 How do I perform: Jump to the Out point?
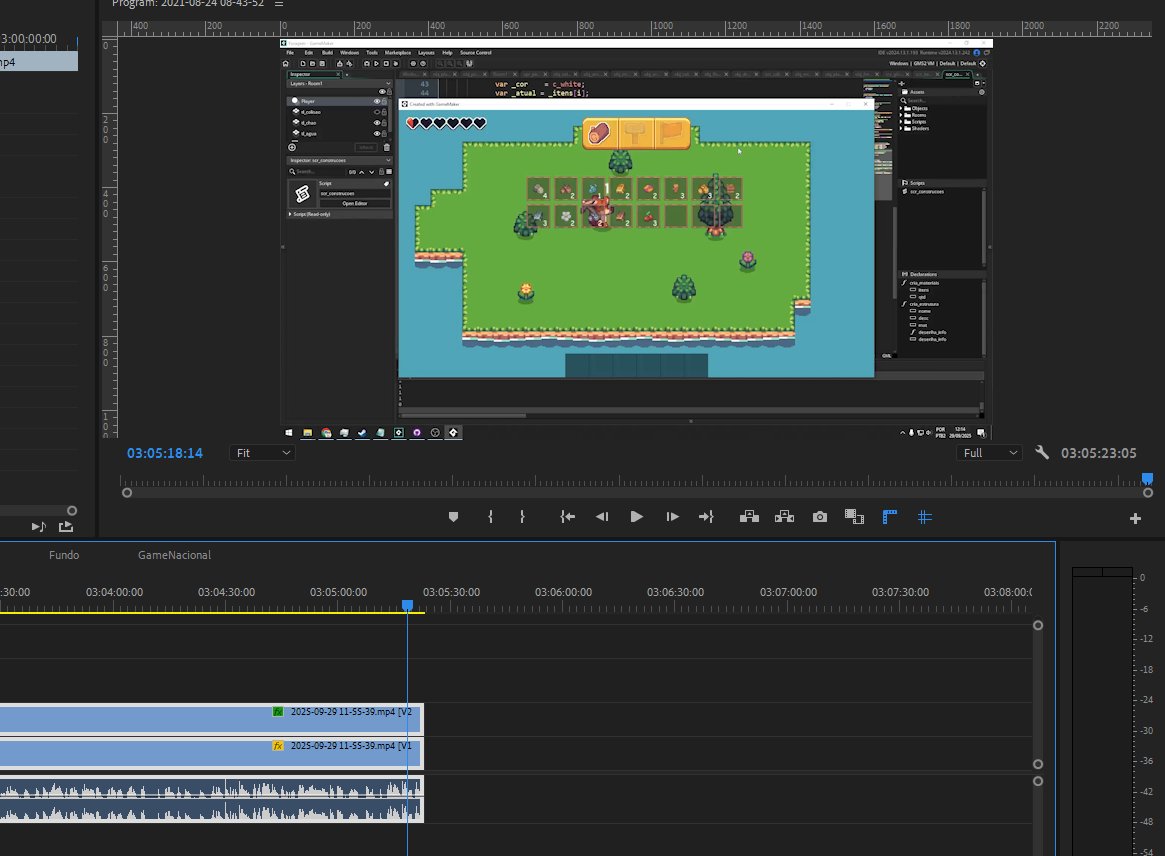[x=706, y=516]
